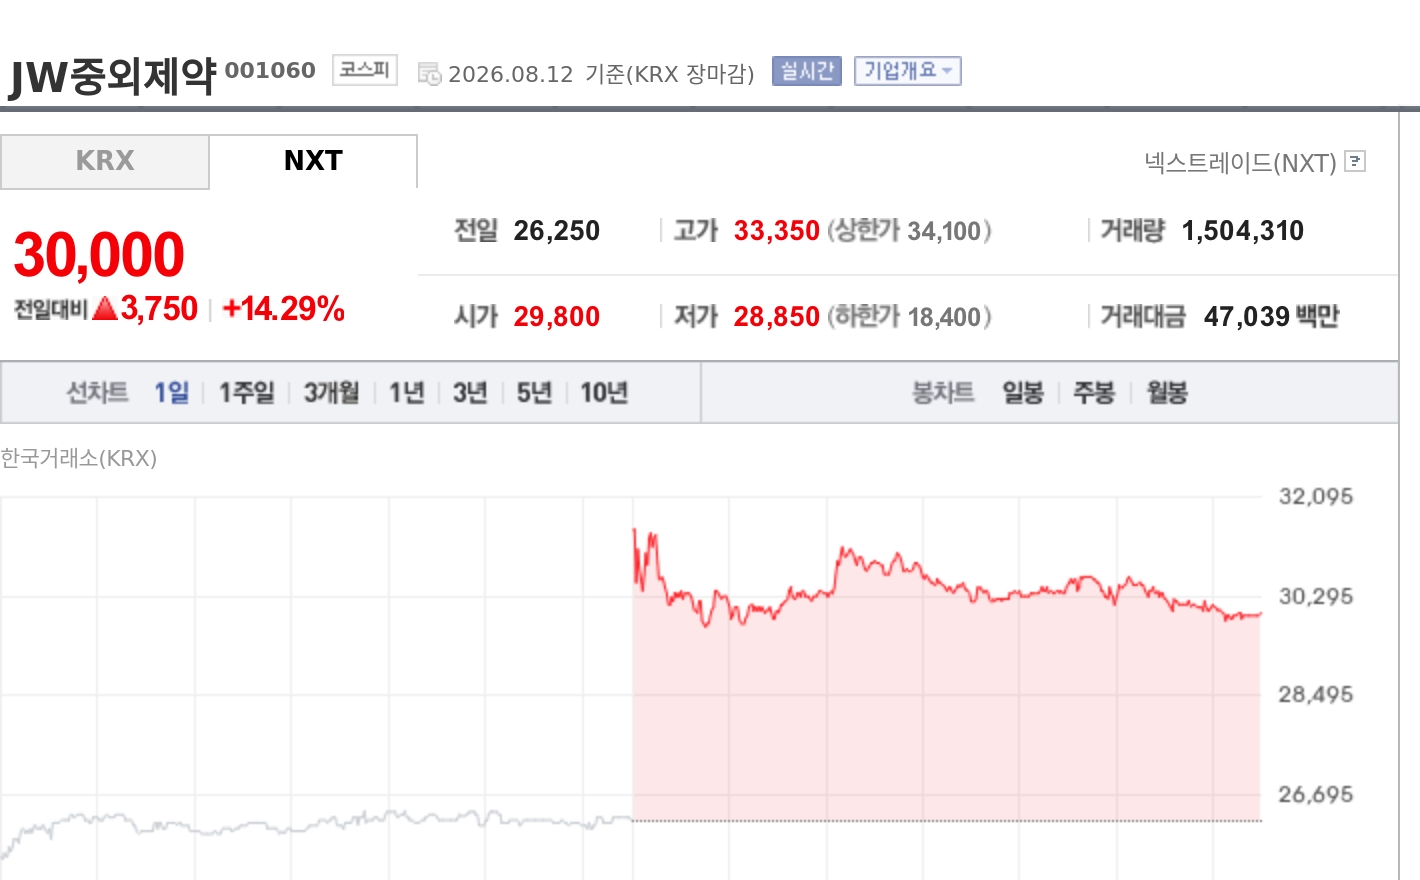Click the clock icon beside the date
1420x880 pixels.
pos(429,74)
